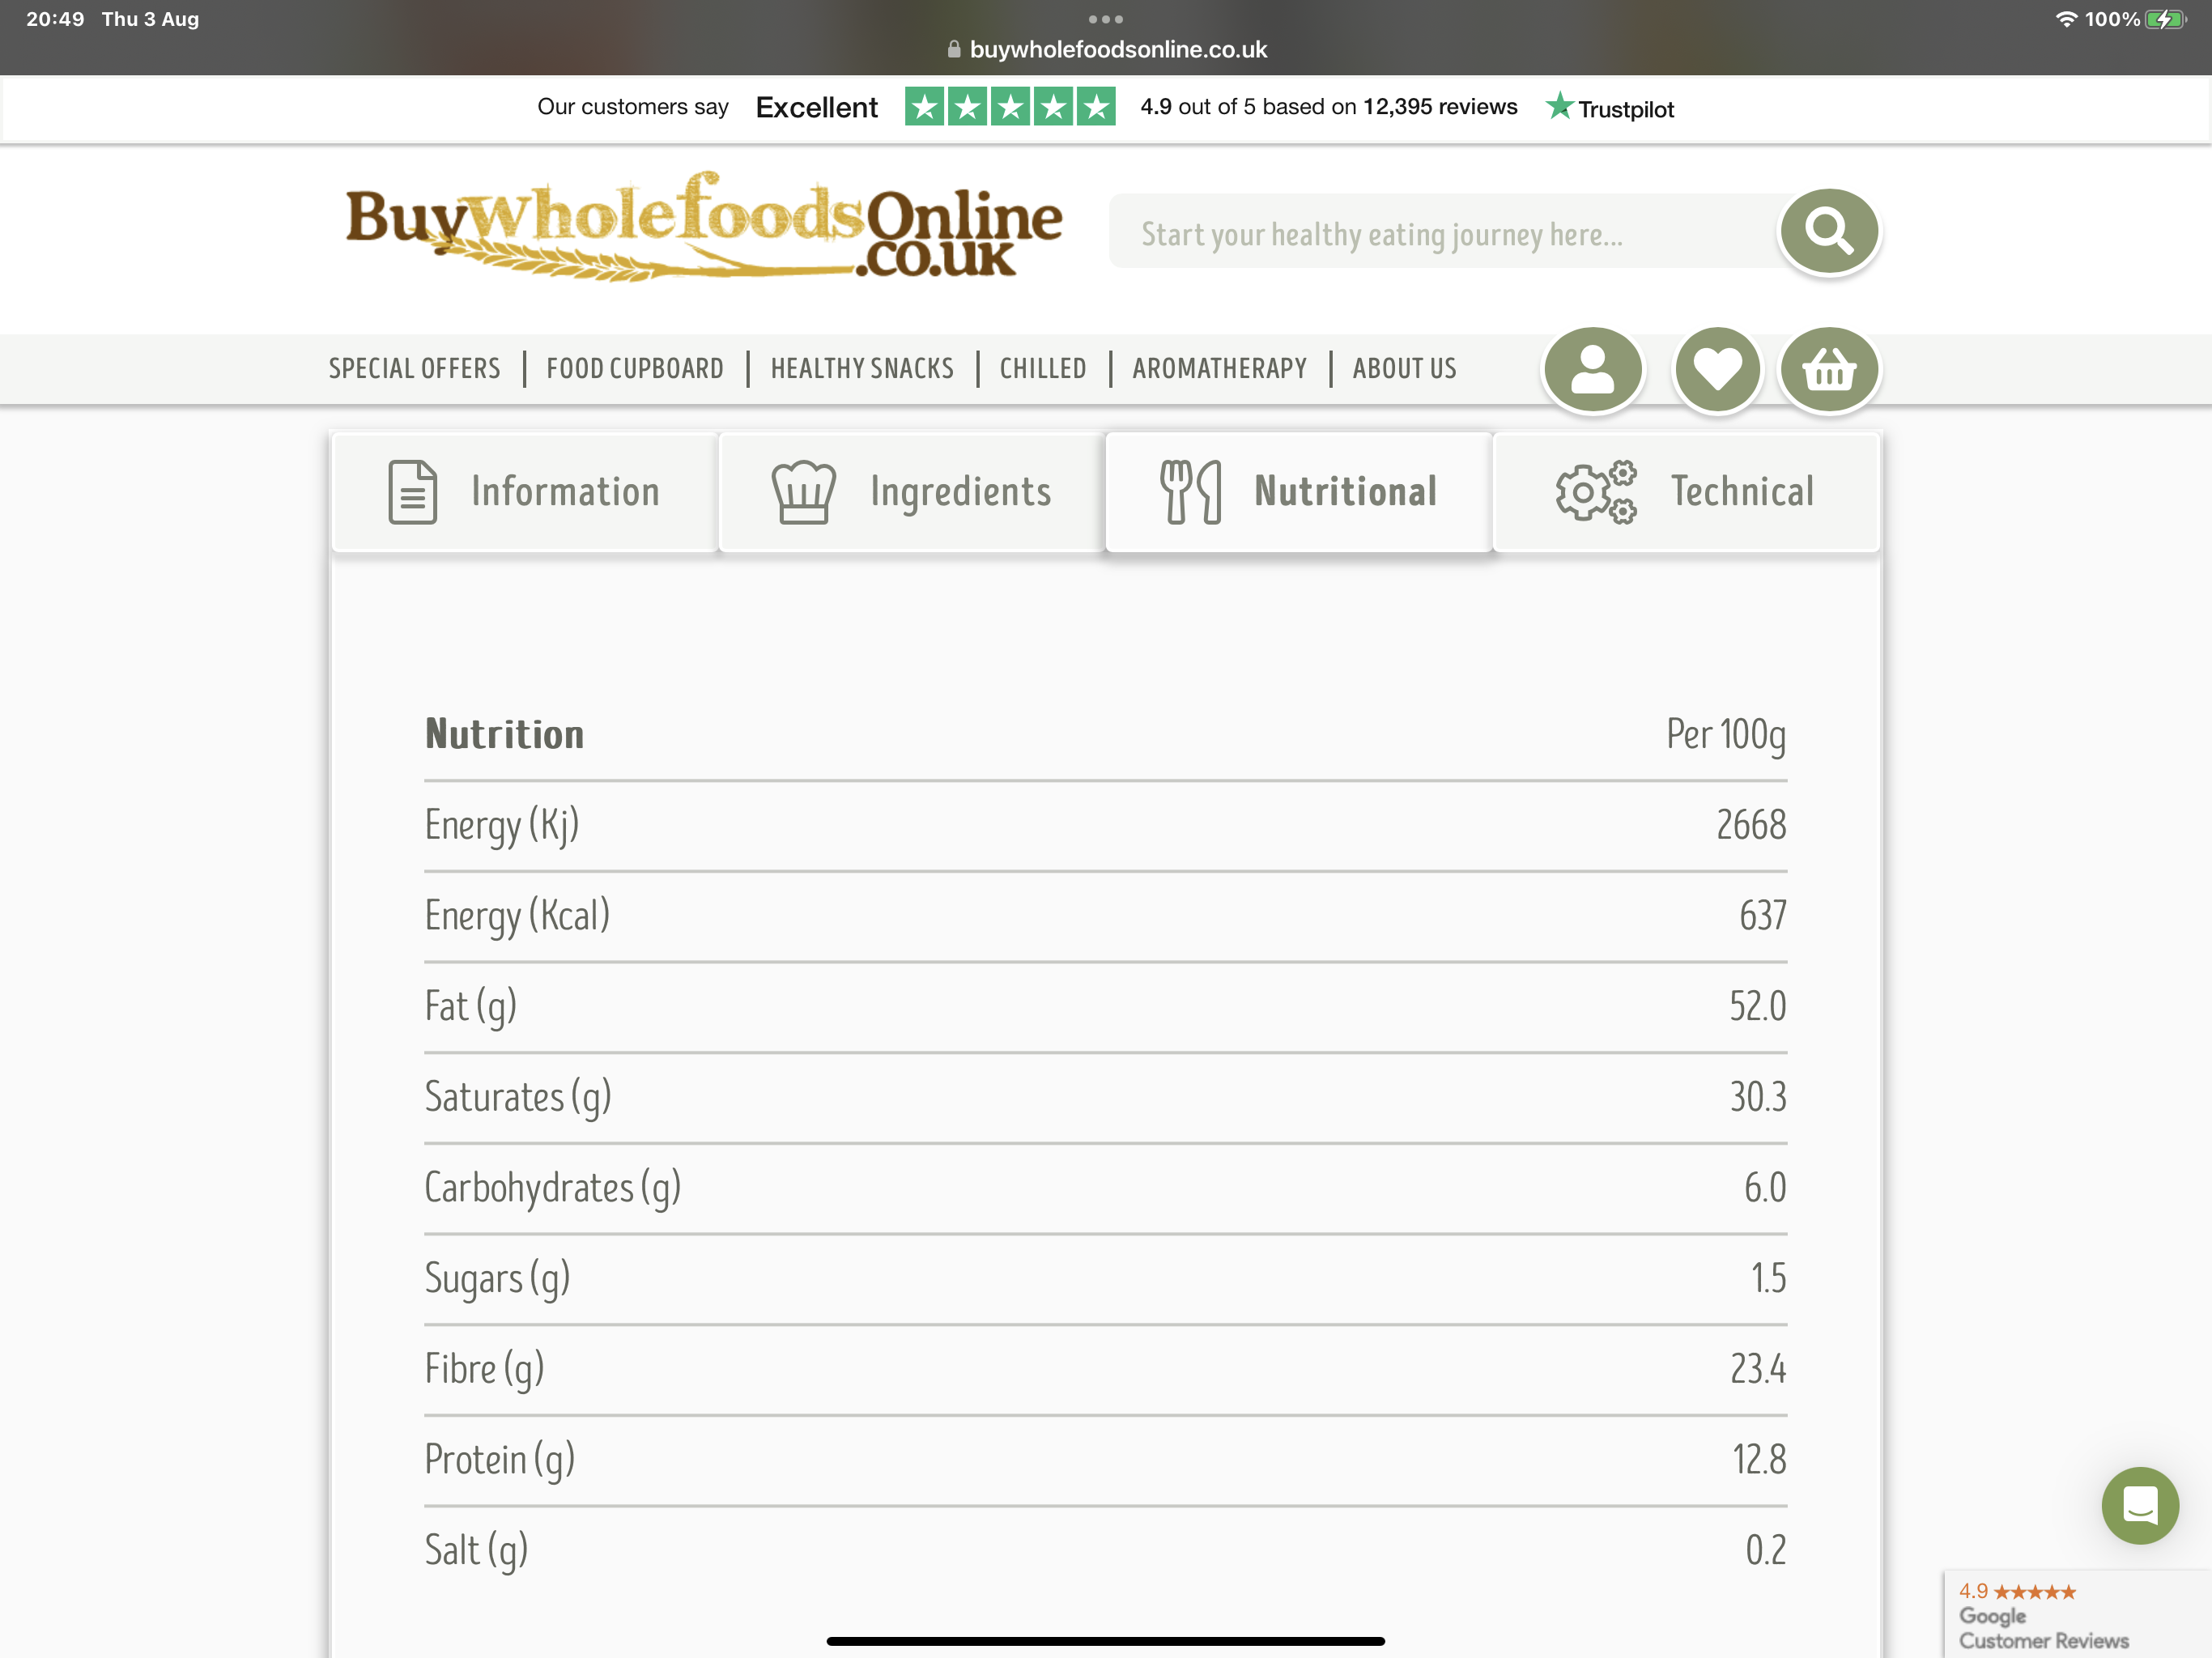Viewport: 2212px width, 1658px height.
Task: Click the Trustpilot logo
Action: [1610, 107]
